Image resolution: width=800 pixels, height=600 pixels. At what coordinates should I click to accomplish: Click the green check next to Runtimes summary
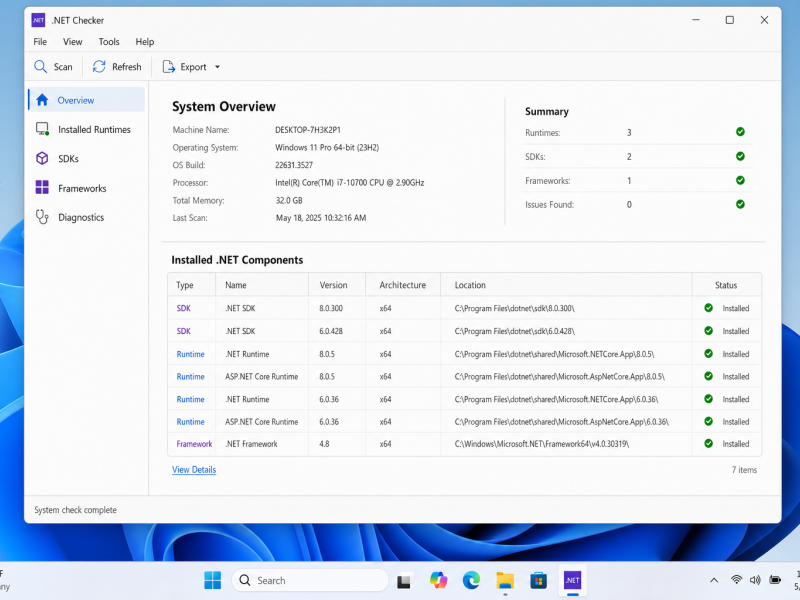740,132
